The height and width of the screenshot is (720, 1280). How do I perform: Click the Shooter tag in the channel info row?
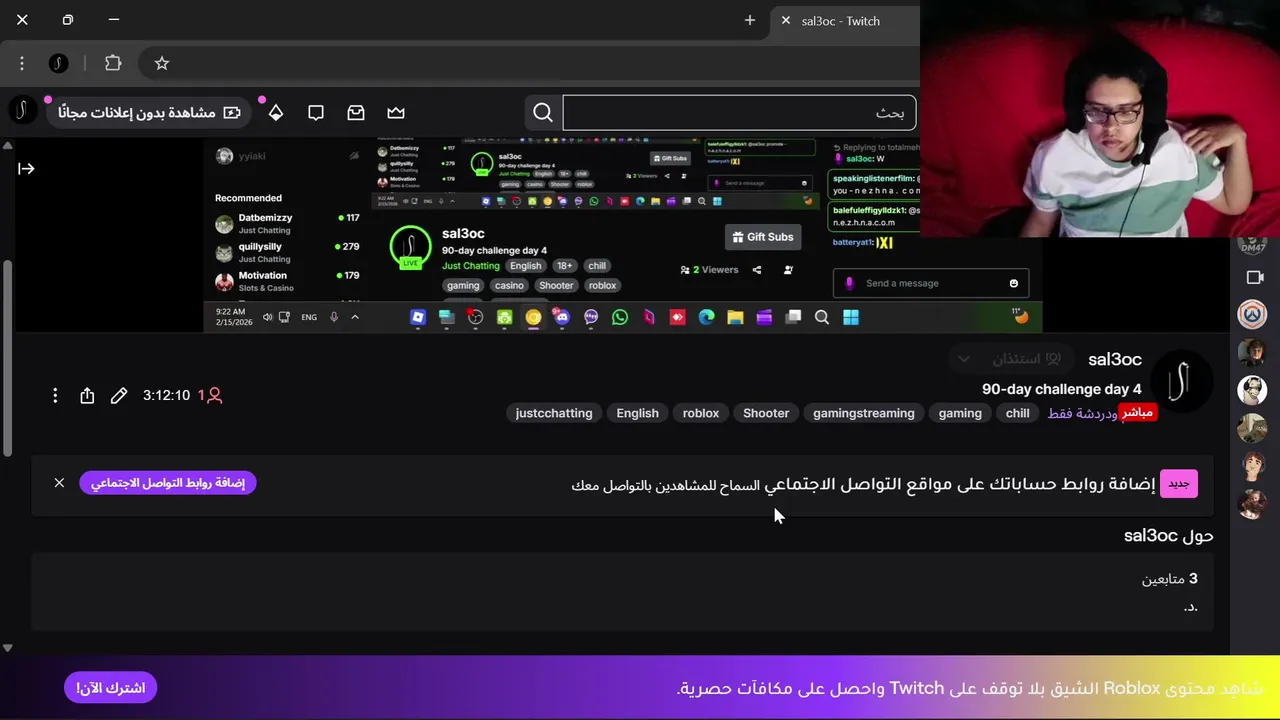[x=766, y=413]
